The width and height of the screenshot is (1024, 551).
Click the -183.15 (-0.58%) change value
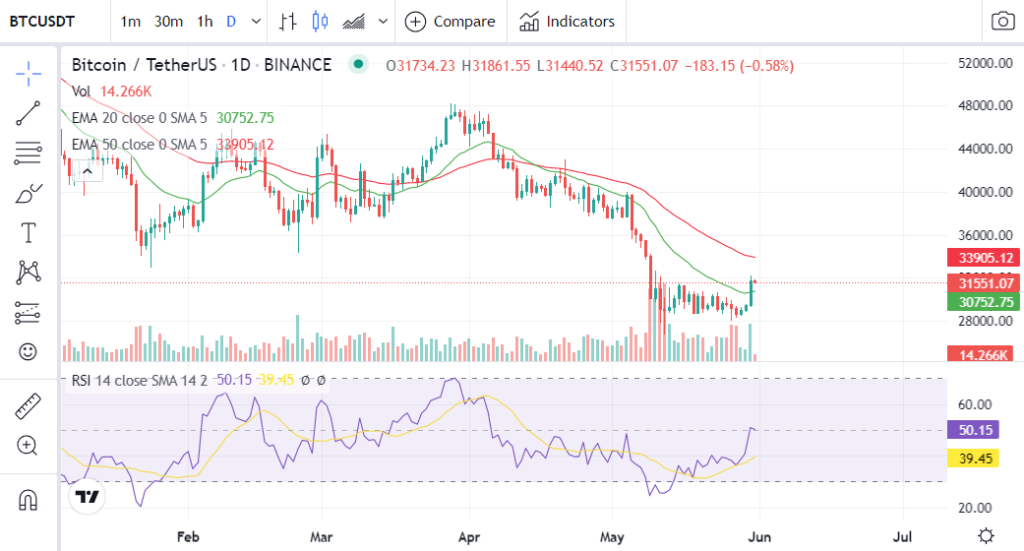click(739, 66)
